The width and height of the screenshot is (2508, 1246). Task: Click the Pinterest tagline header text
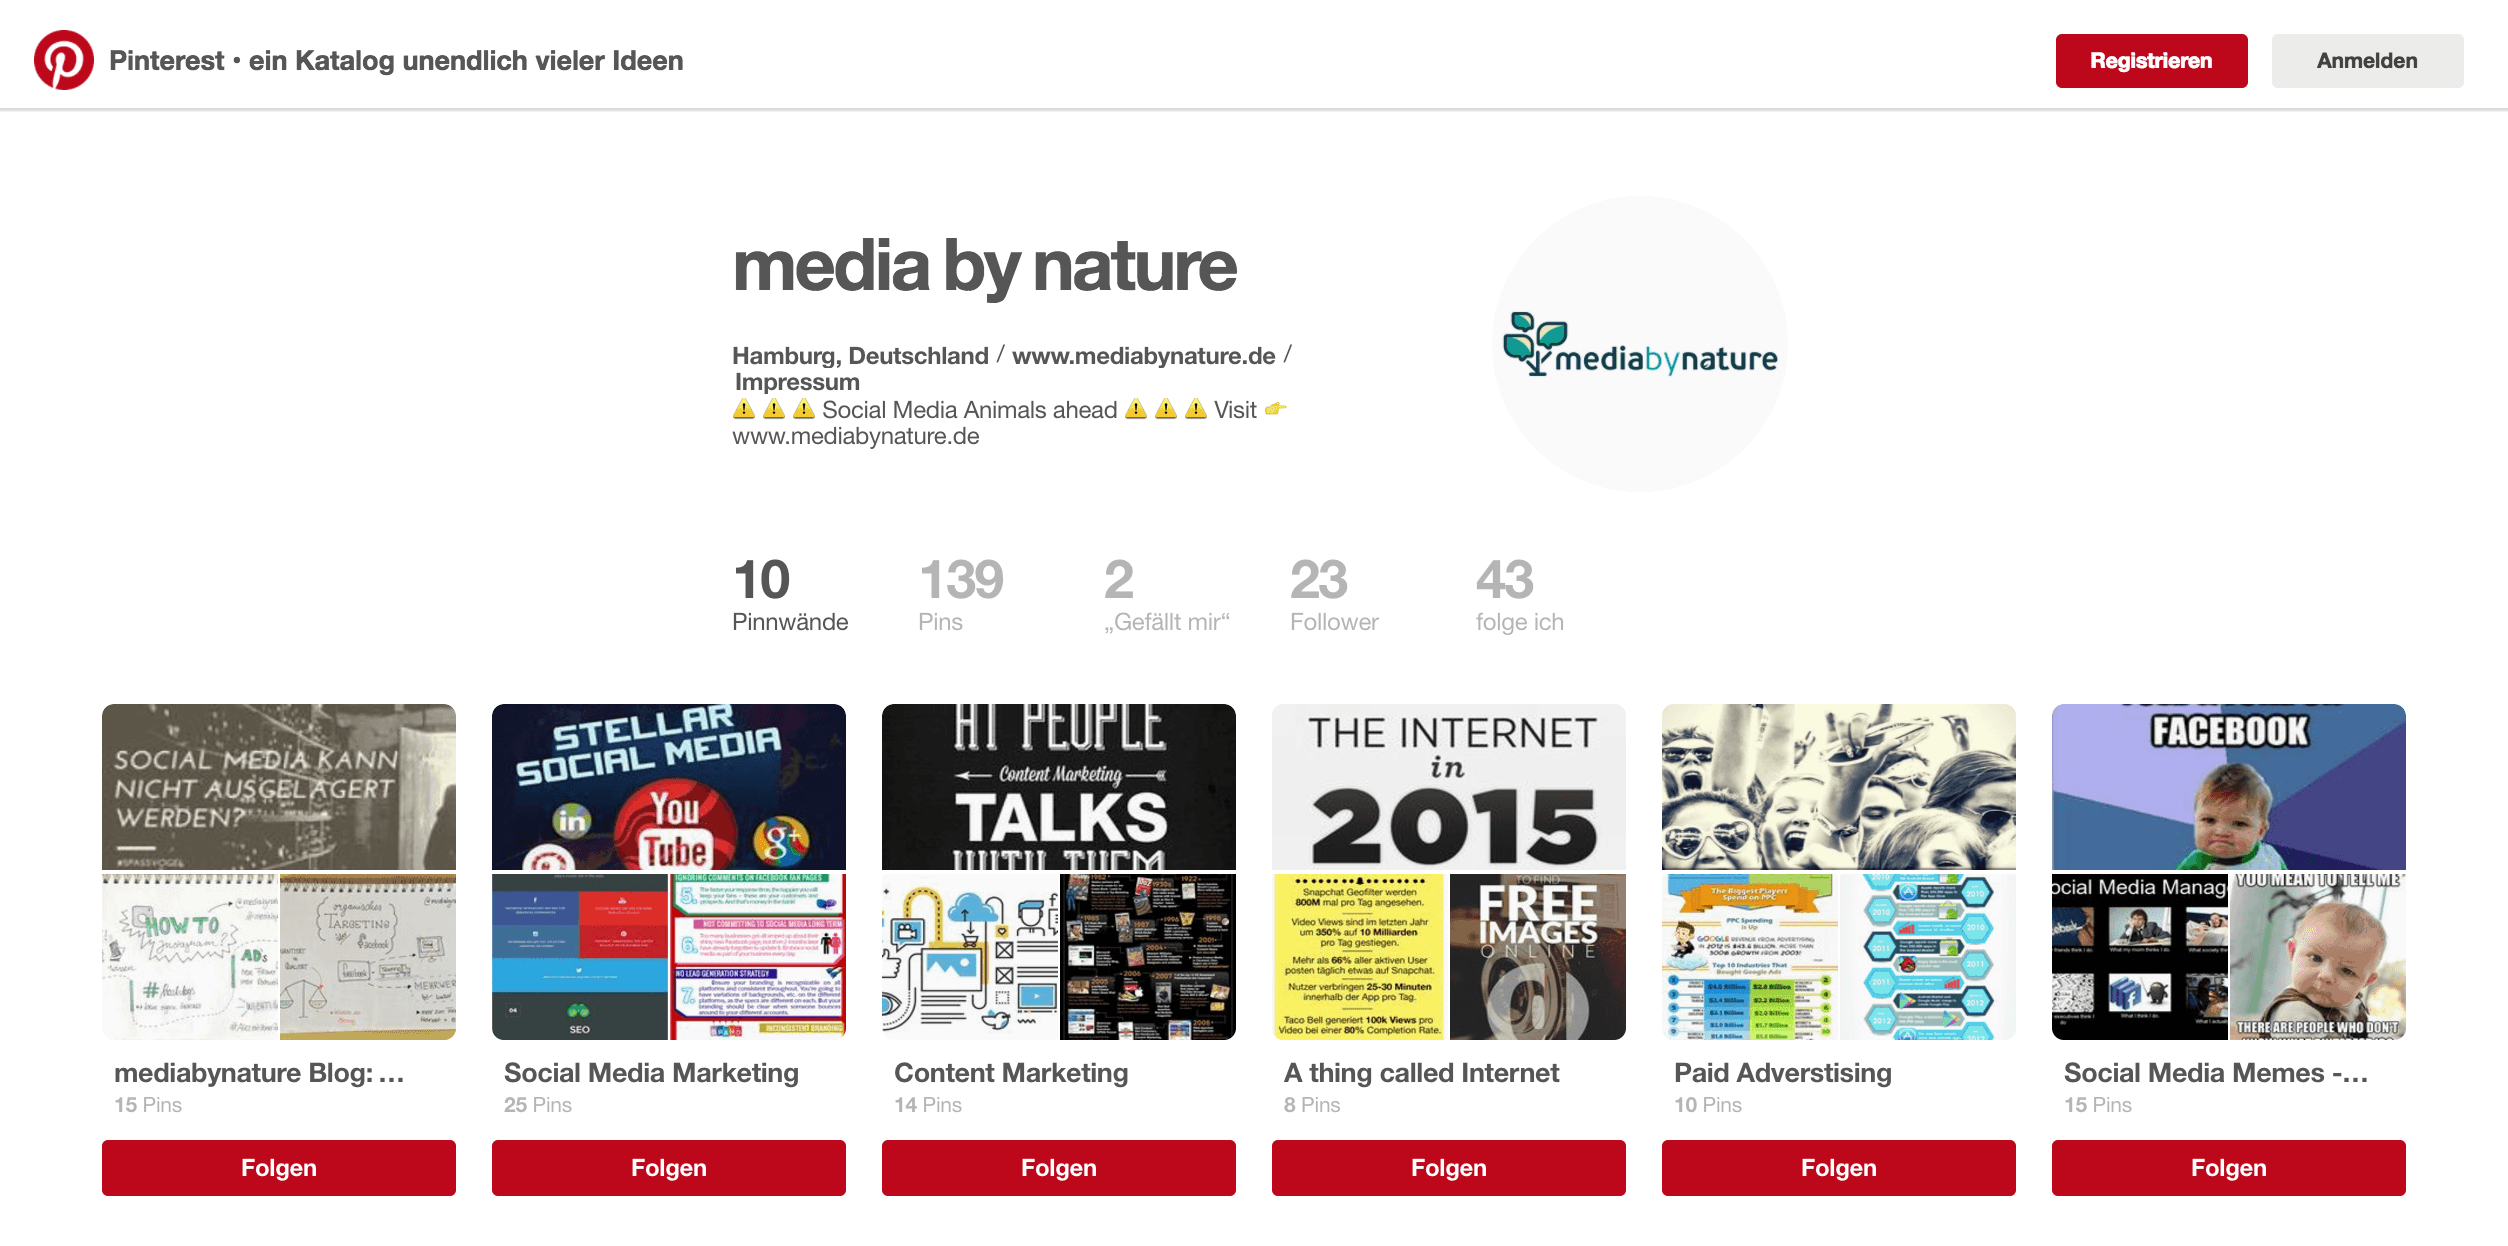click(x=396, y=61)
